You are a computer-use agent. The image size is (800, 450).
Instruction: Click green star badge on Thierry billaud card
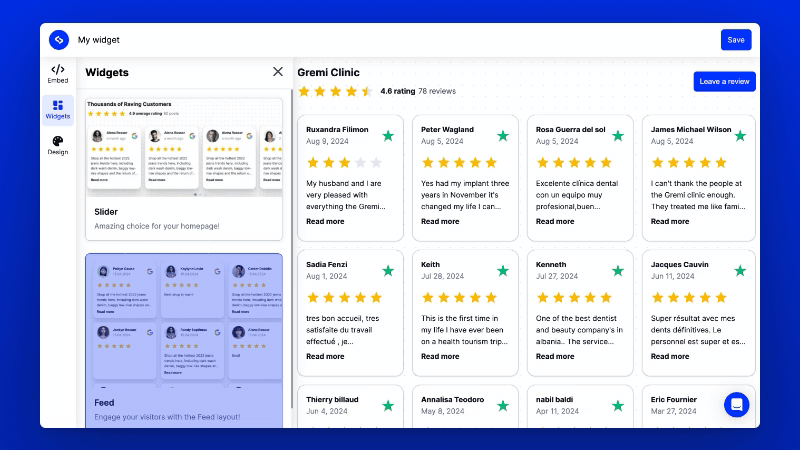coord(388,406)
